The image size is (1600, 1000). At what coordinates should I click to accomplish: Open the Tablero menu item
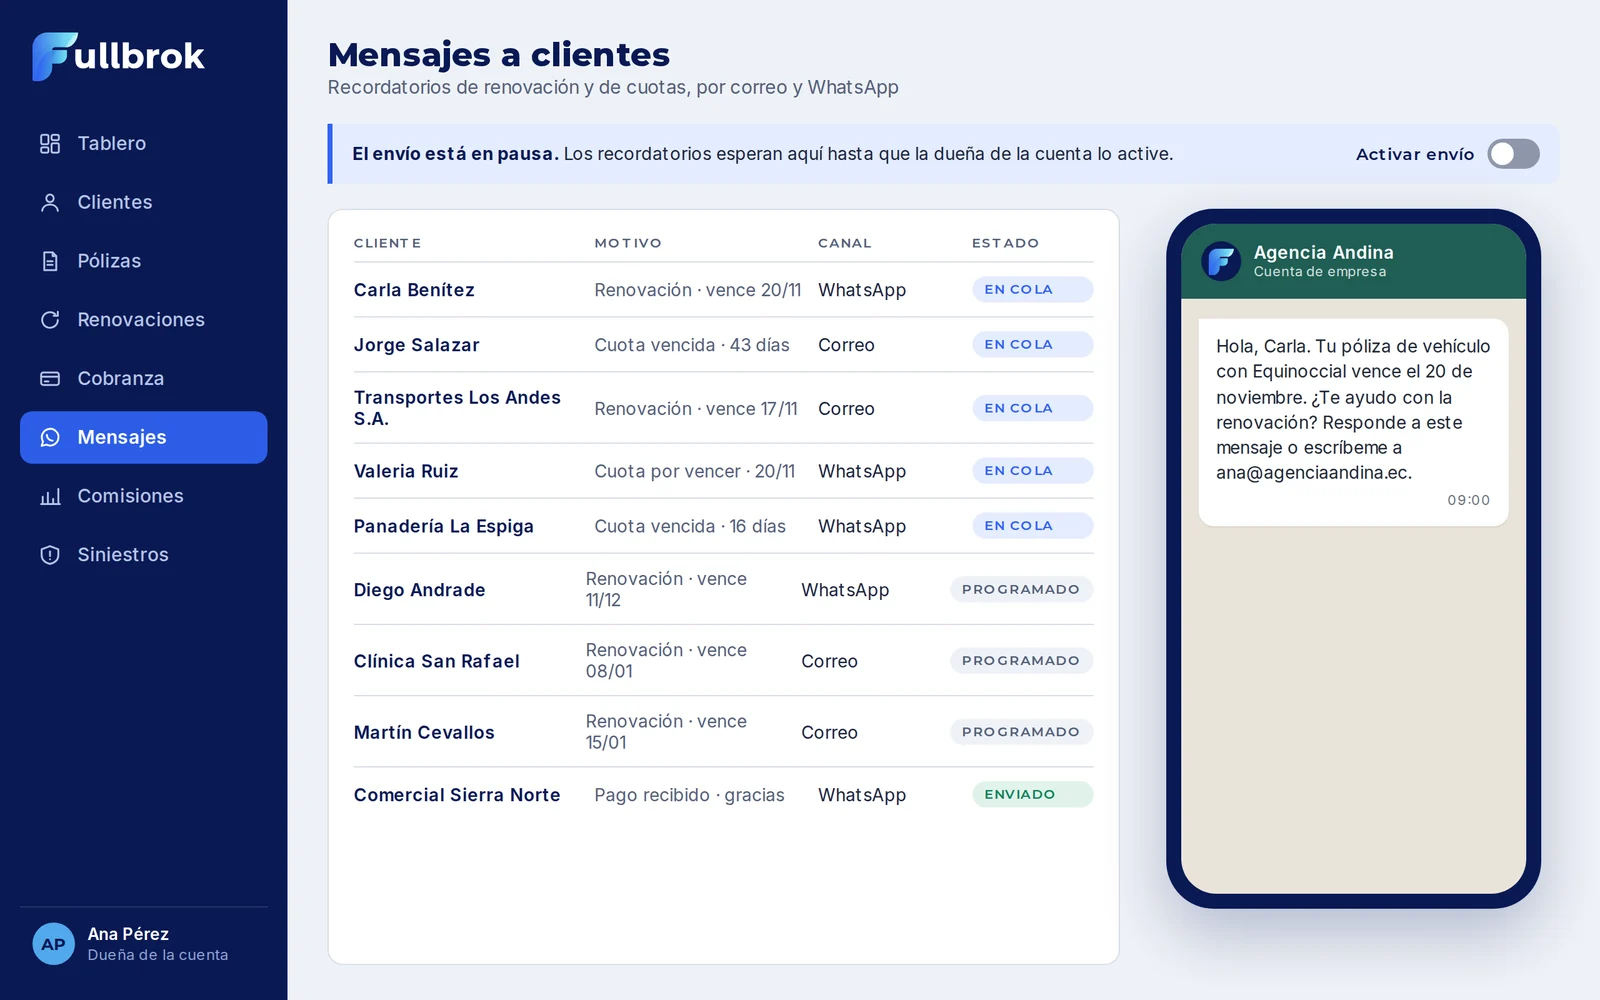pyautogui.click(x=143, y=143)
